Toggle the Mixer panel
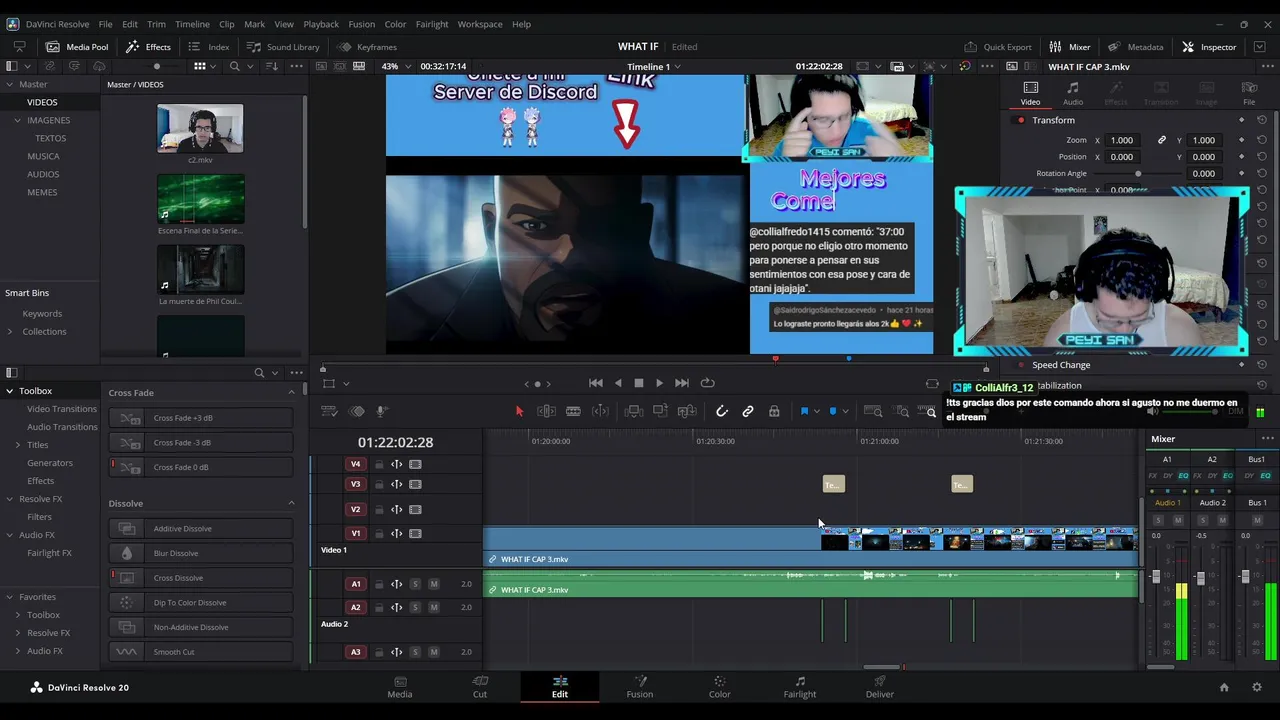Screen dimensions: 1280x720 (x=1070, y=47)
